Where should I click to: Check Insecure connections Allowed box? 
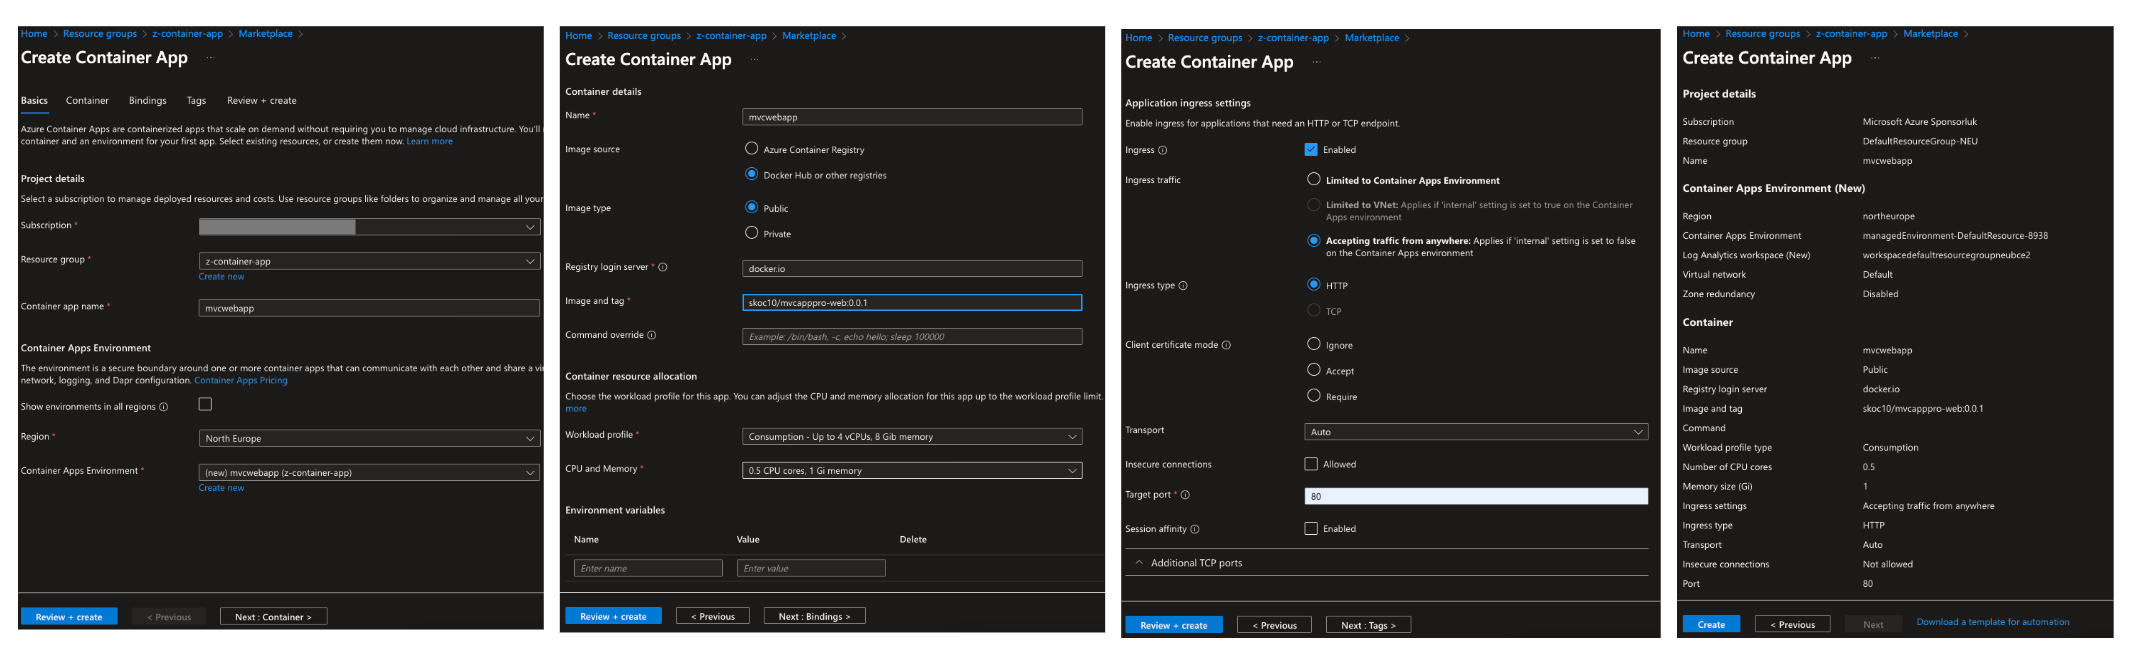1312,464
